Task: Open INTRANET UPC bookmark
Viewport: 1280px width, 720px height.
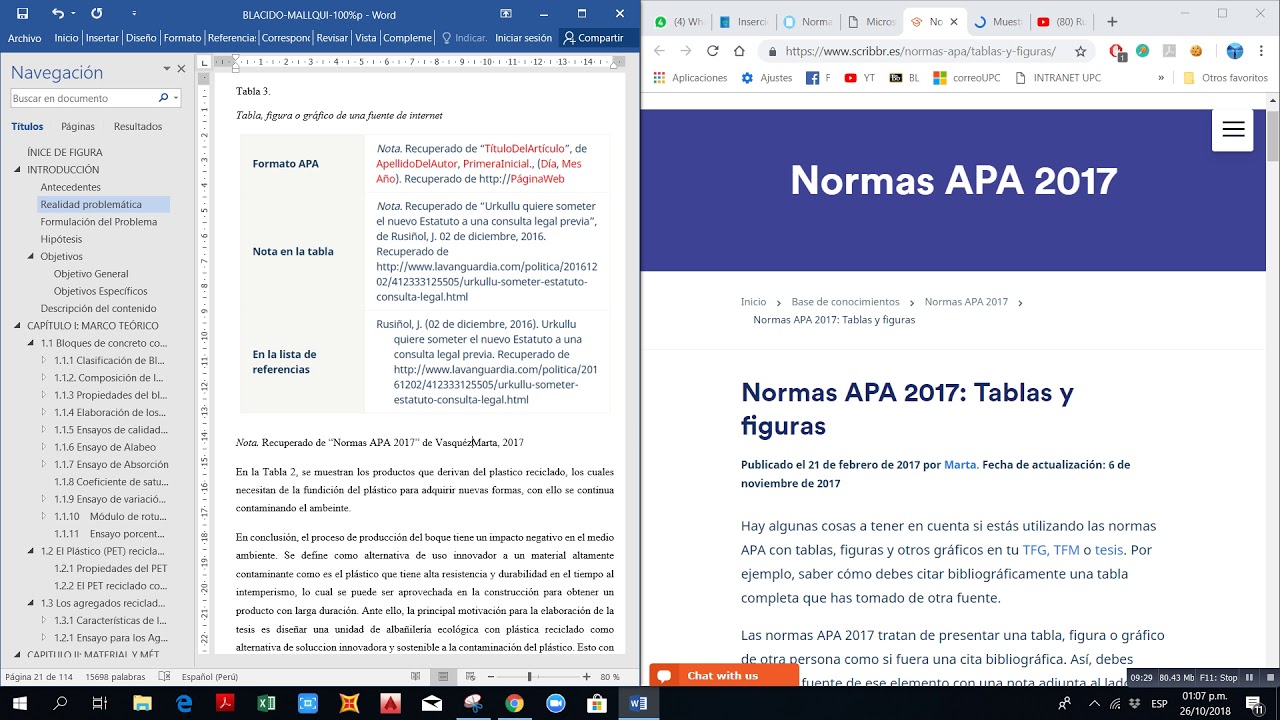Action: tap(1058, 77)
